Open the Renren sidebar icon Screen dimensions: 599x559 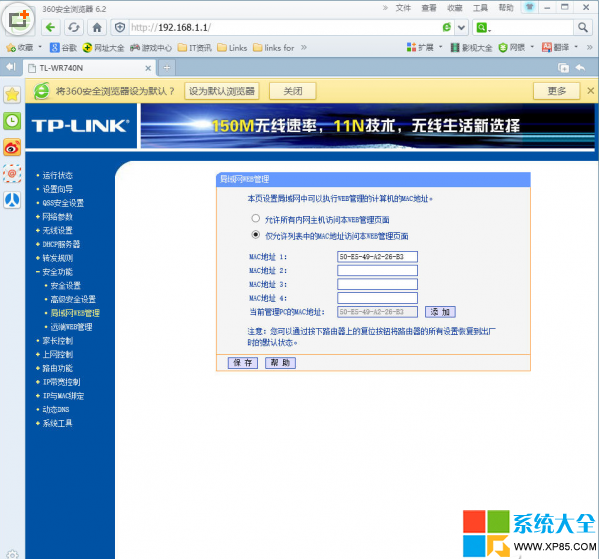coord(12,200)
